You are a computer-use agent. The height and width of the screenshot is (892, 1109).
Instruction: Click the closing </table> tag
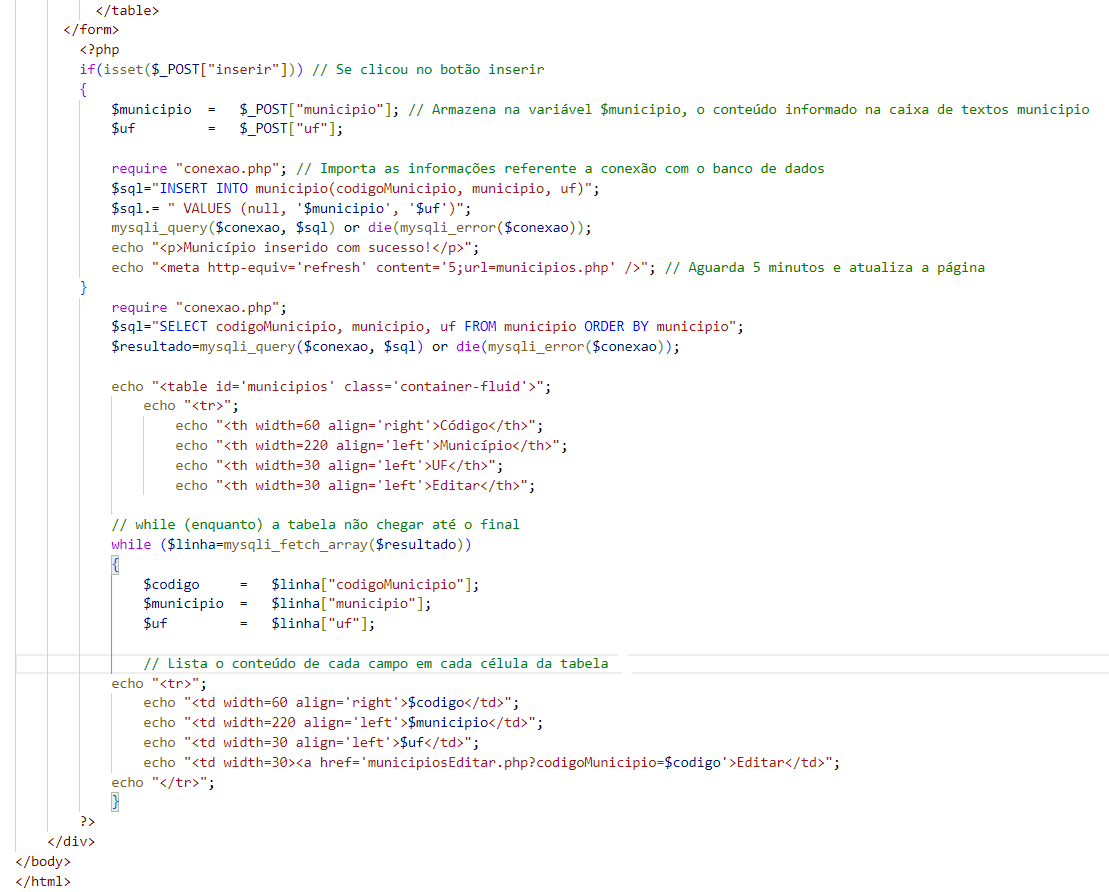pos(127,10)
